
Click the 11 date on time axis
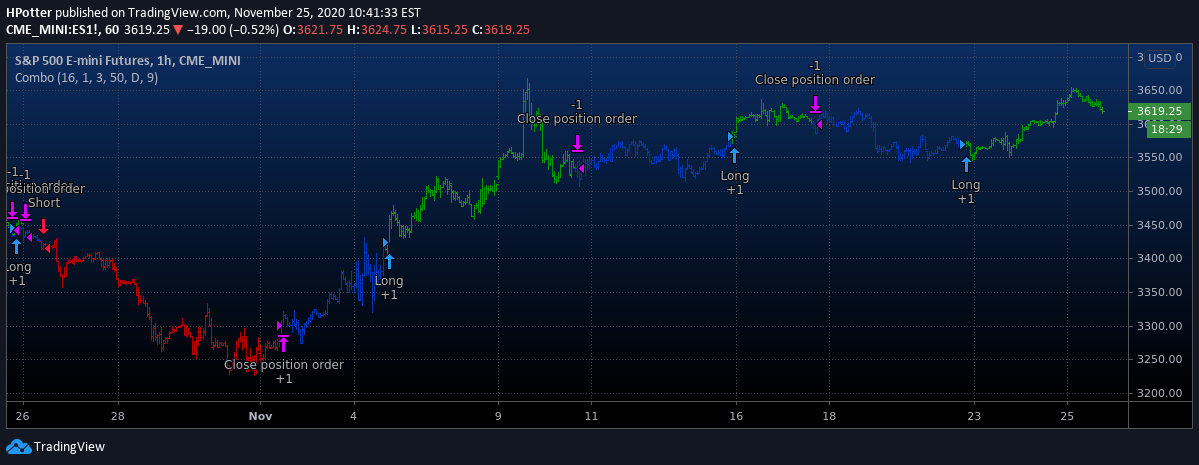(591, 416)
